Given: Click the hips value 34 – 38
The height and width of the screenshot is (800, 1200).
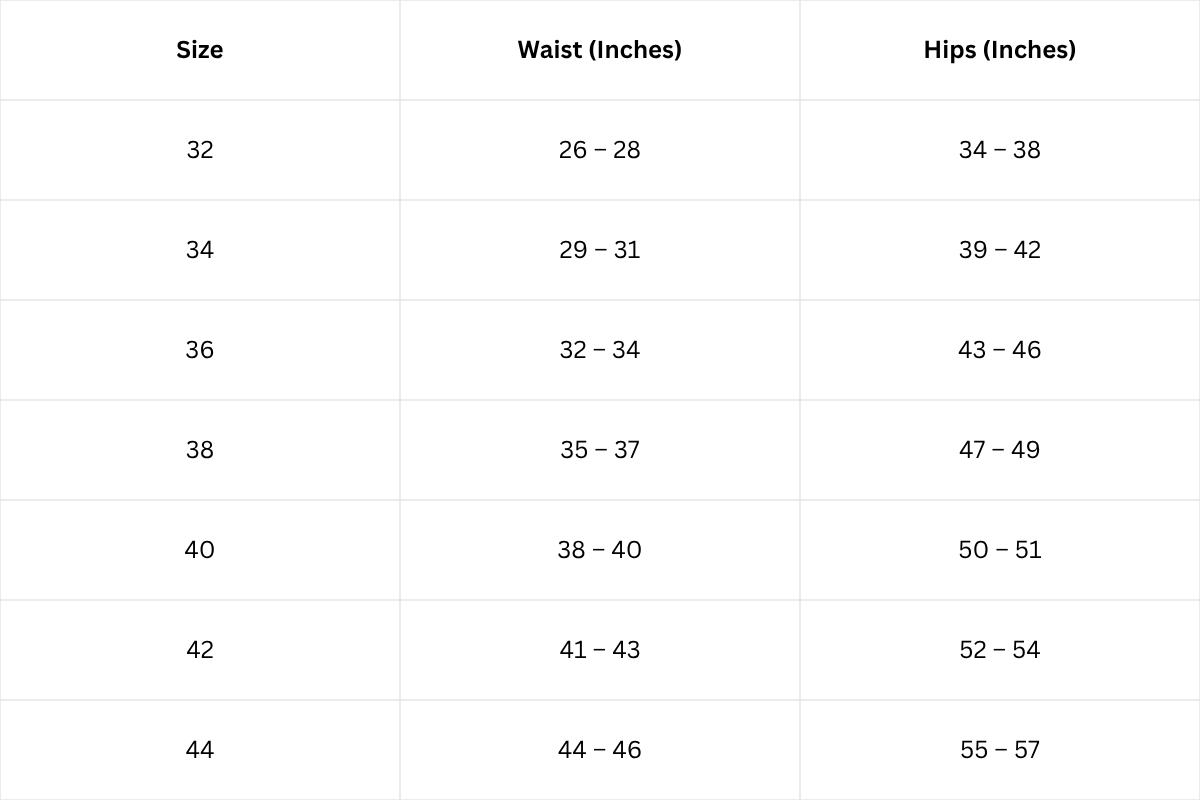Looking at the screenshot, I should pos(999,150).
